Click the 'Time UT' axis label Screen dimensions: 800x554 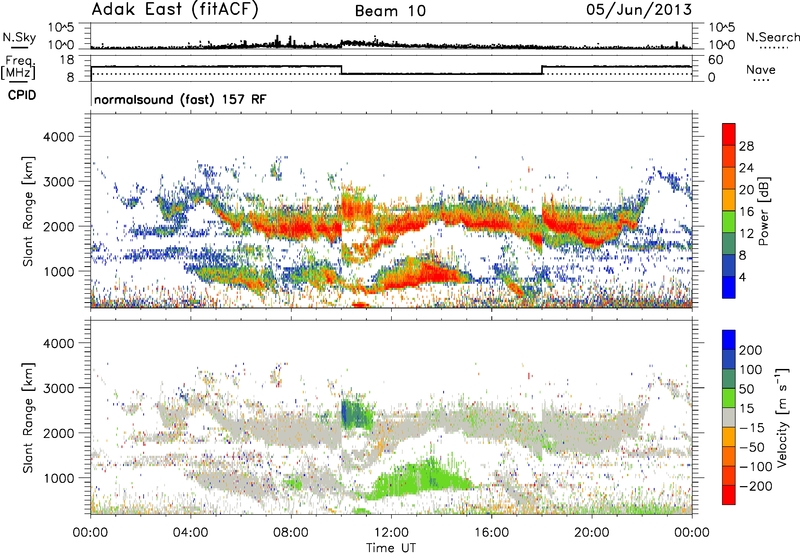(391, 548)
